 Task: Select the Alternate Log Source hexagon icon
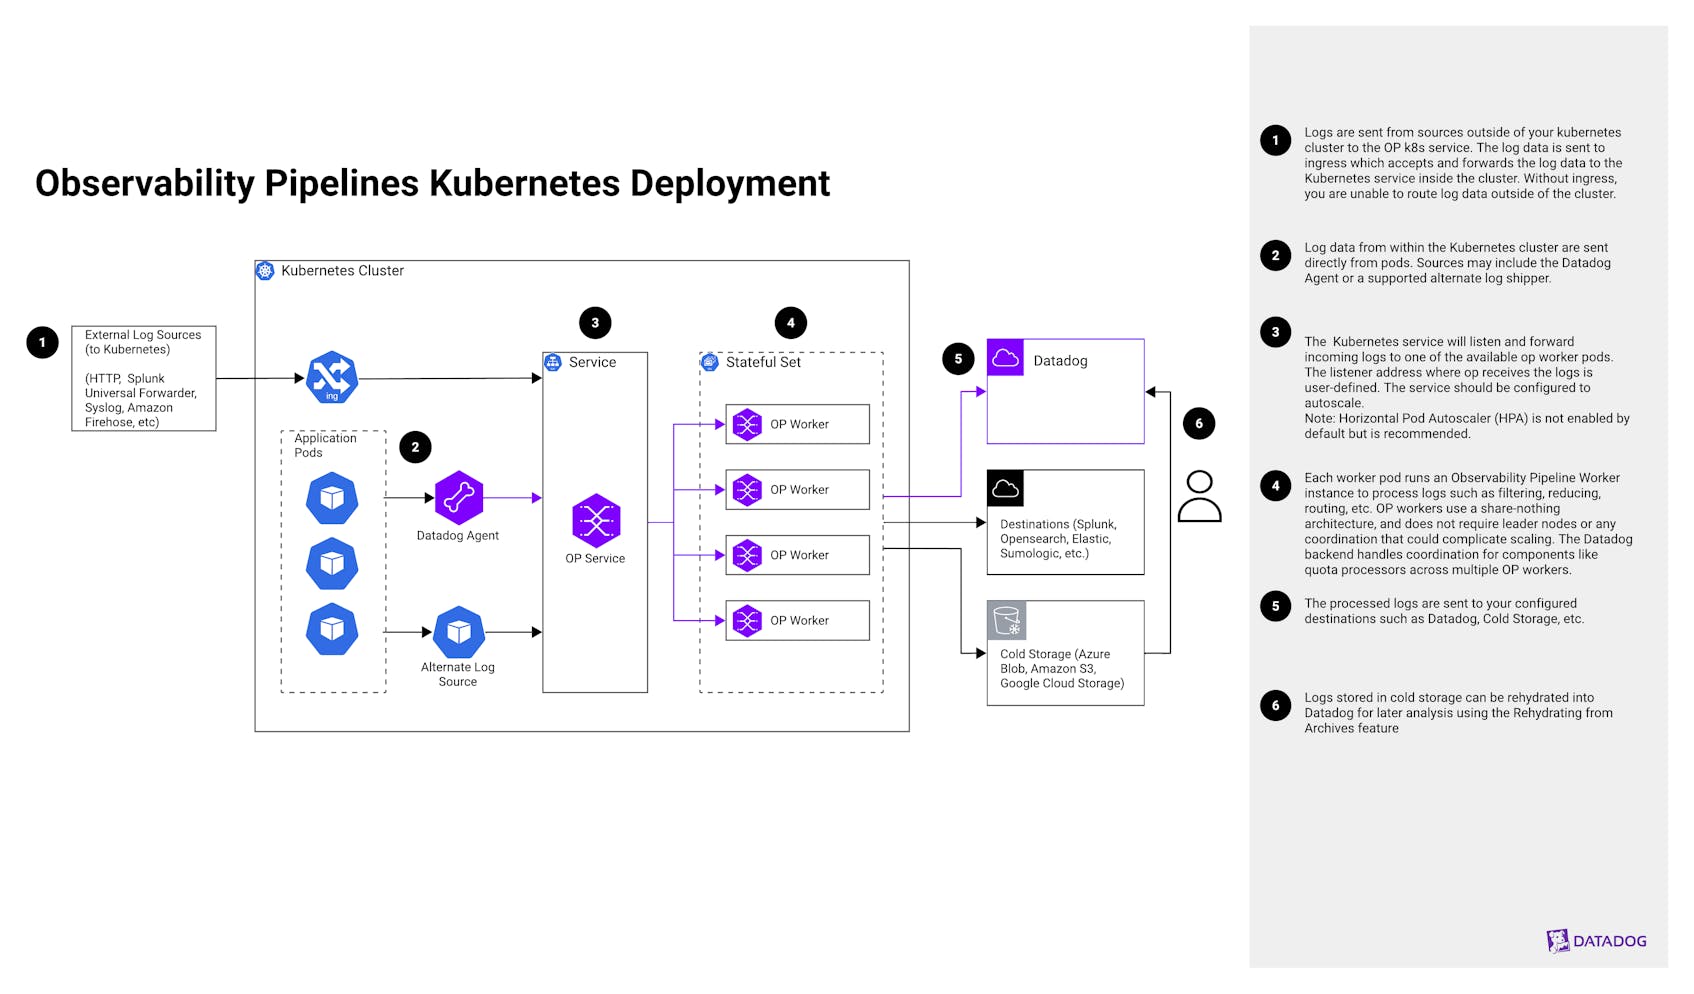pos(458,631)
